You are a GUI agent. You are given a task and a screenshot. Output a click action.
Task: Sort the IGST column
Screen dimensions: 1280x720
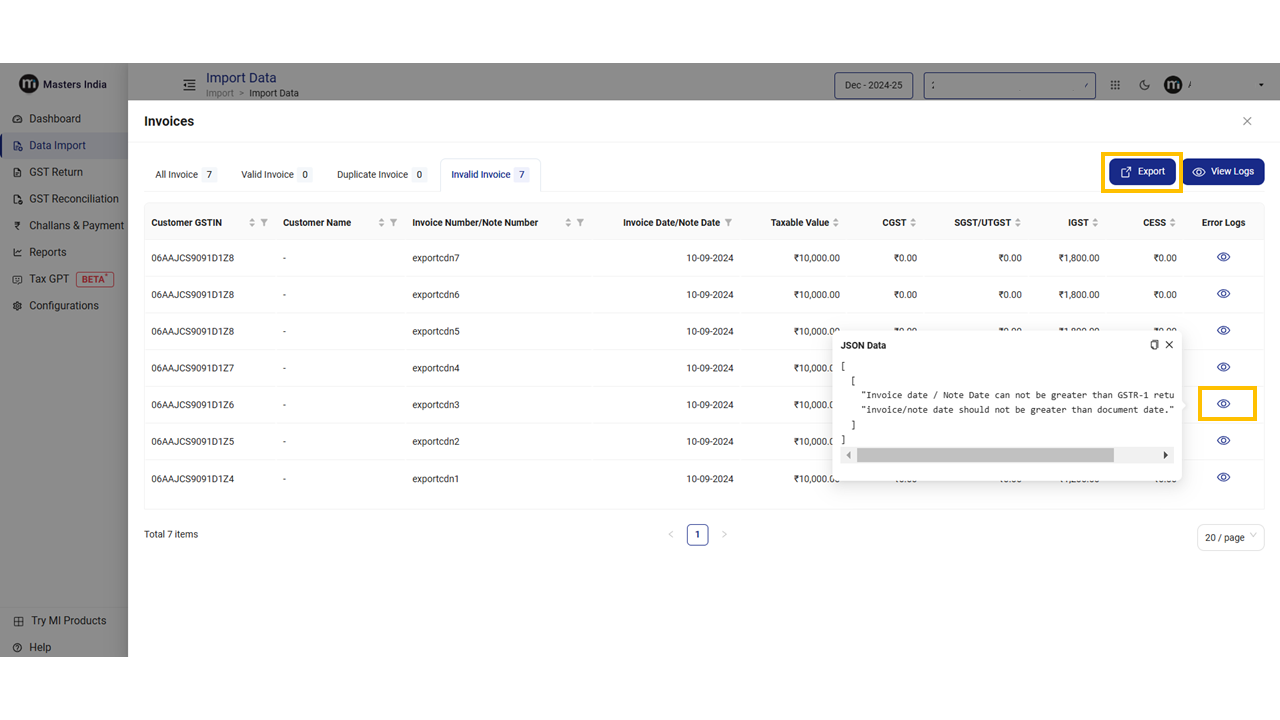[1095, 223]
